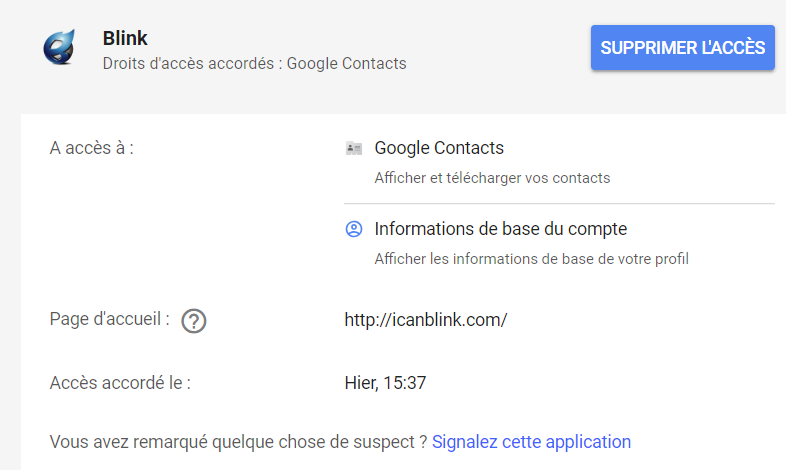Open the help question mark beside Page d'accueil

point(193,321)
